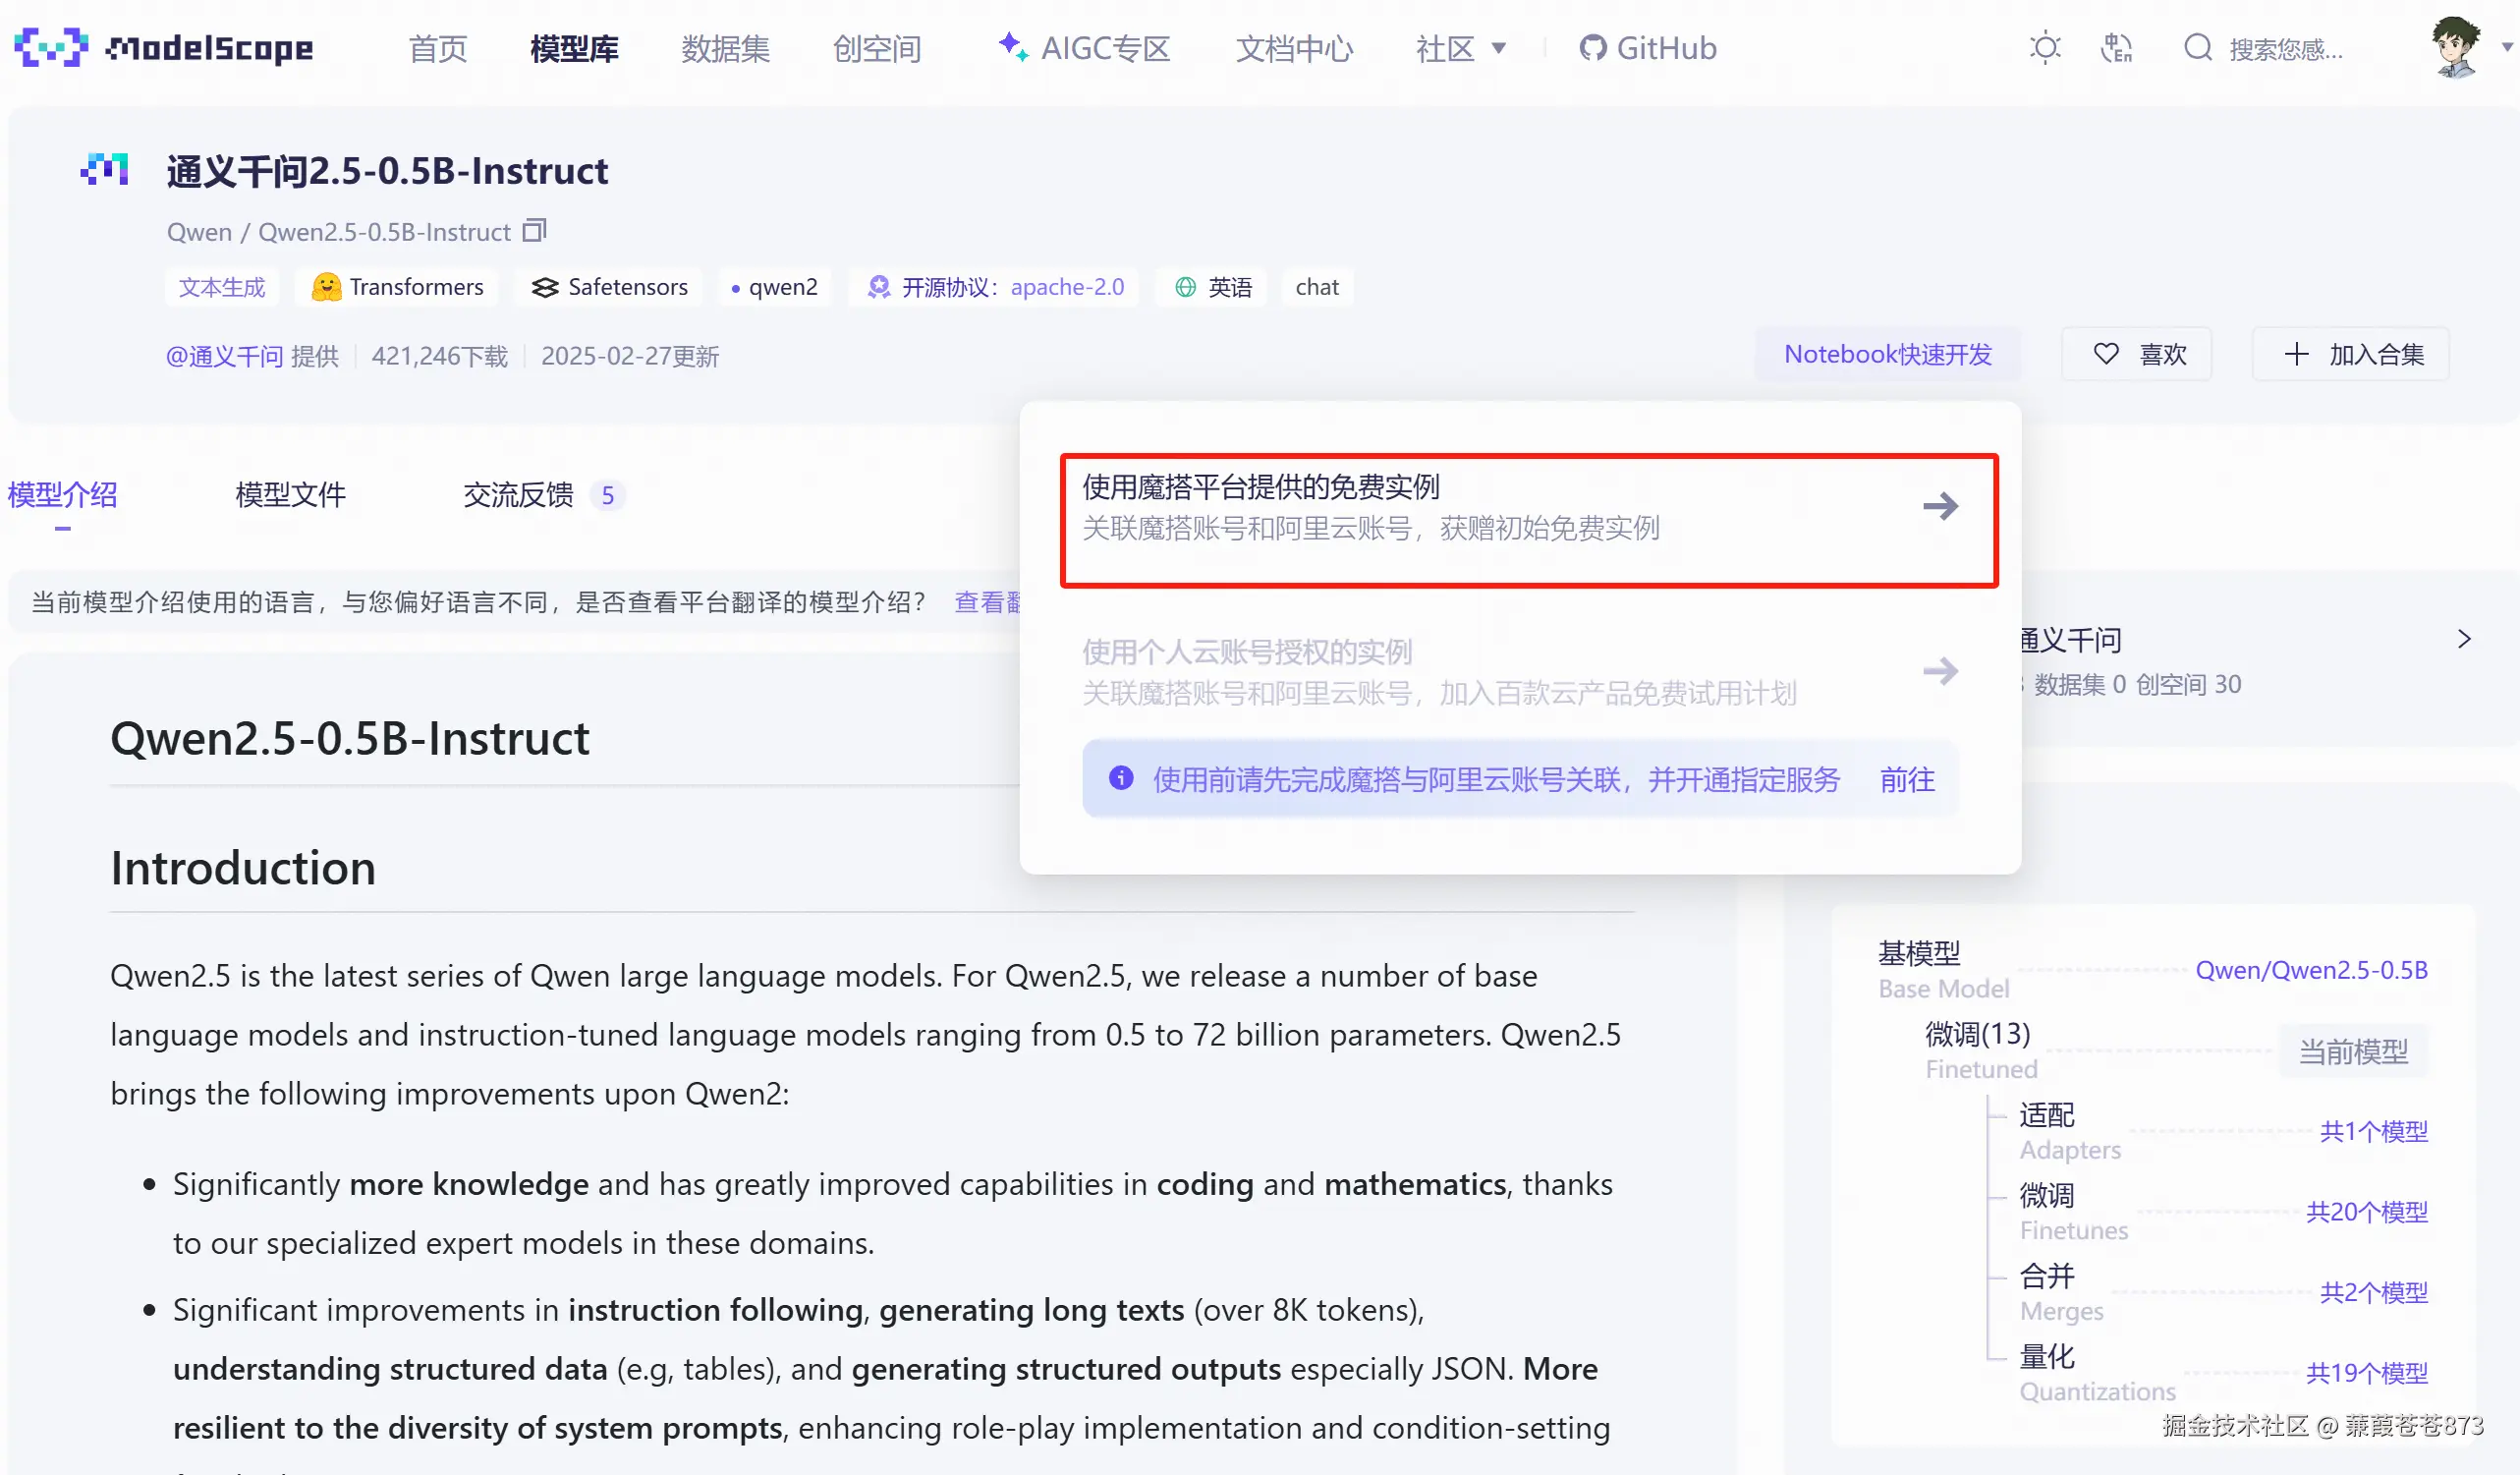This screenshot has height=1475, width=2520.
Task: Click the Notebook快速开发 button
Action: 1887,354
